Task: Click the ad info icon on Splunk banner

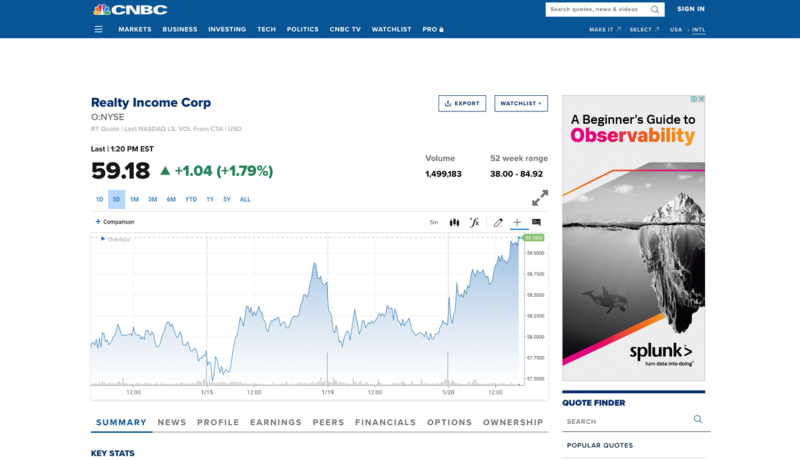Action: point(694,99)
